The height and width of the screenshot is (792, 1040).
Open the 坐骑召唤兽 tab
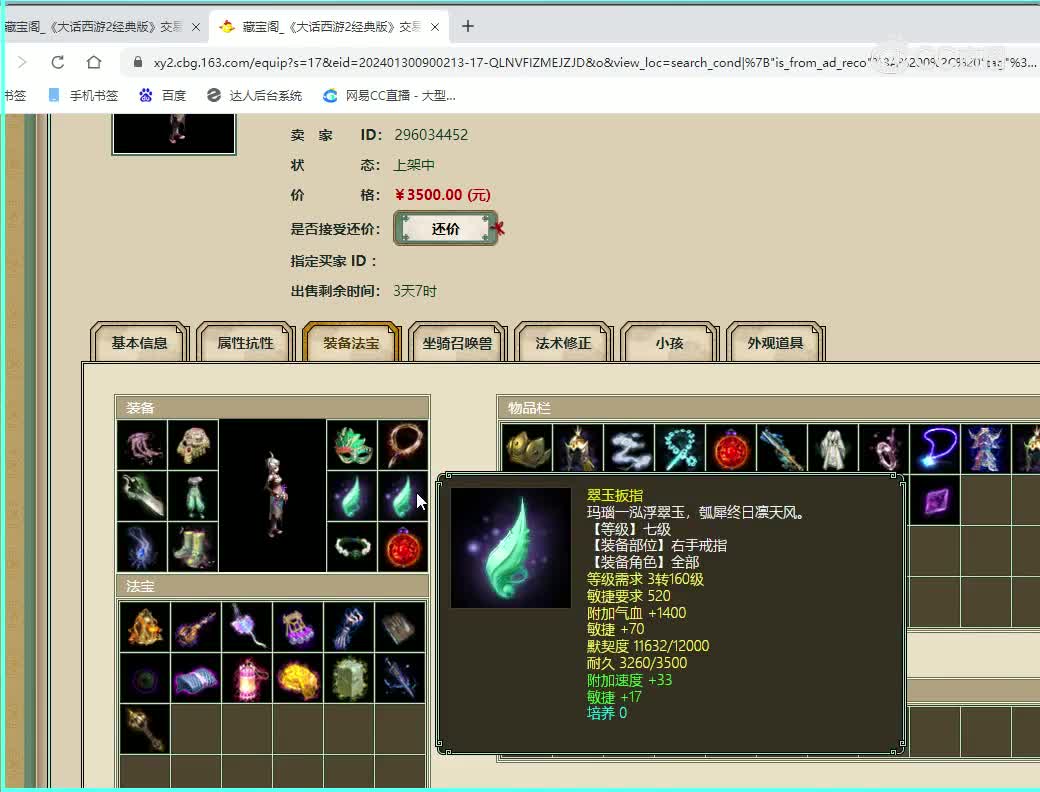[x=458, y=343]
